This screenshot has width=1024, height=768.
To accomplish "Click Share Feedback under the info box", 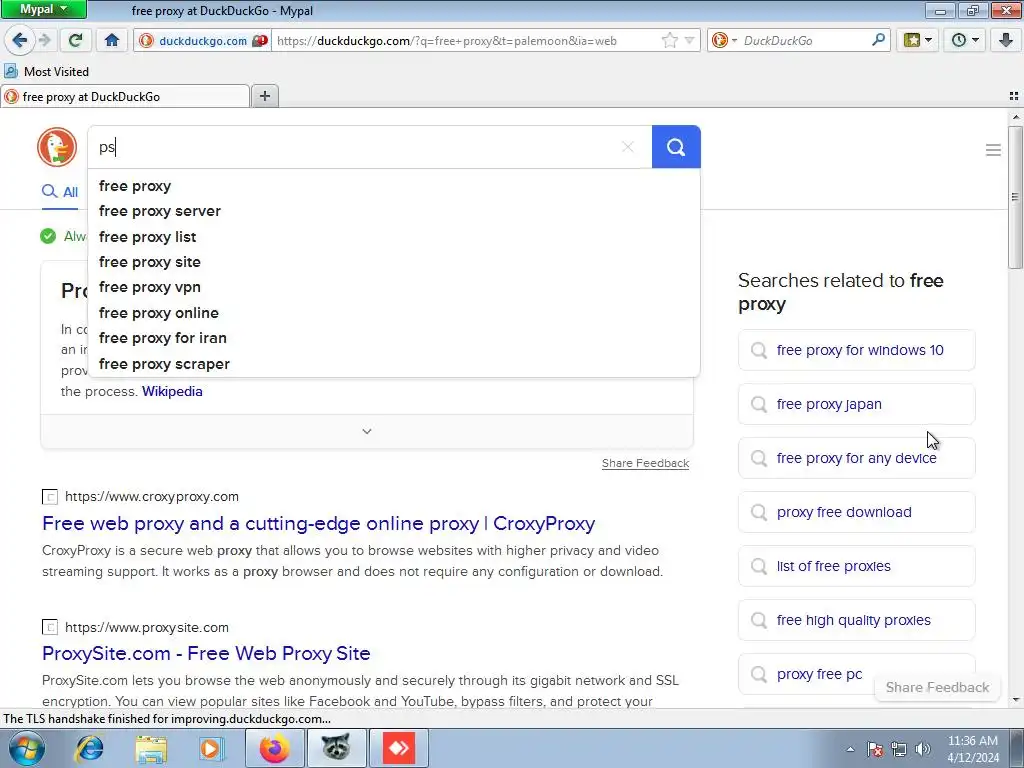I will [645, 463].
